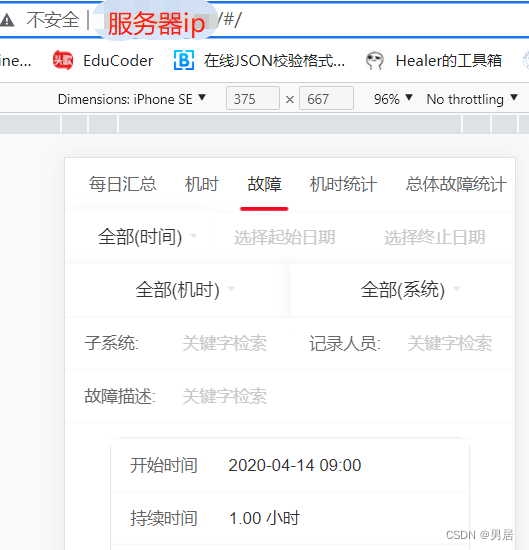Open the EduCoder bookmark icon
The image size is (529, 550).
tap(63, 60)
